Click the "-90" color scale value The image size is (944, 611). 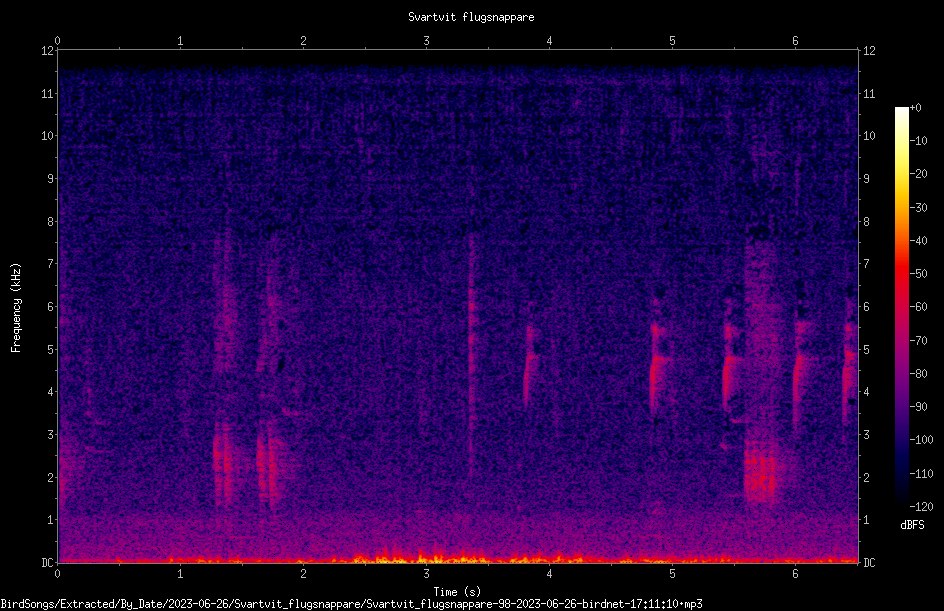[x=918, y=407]
